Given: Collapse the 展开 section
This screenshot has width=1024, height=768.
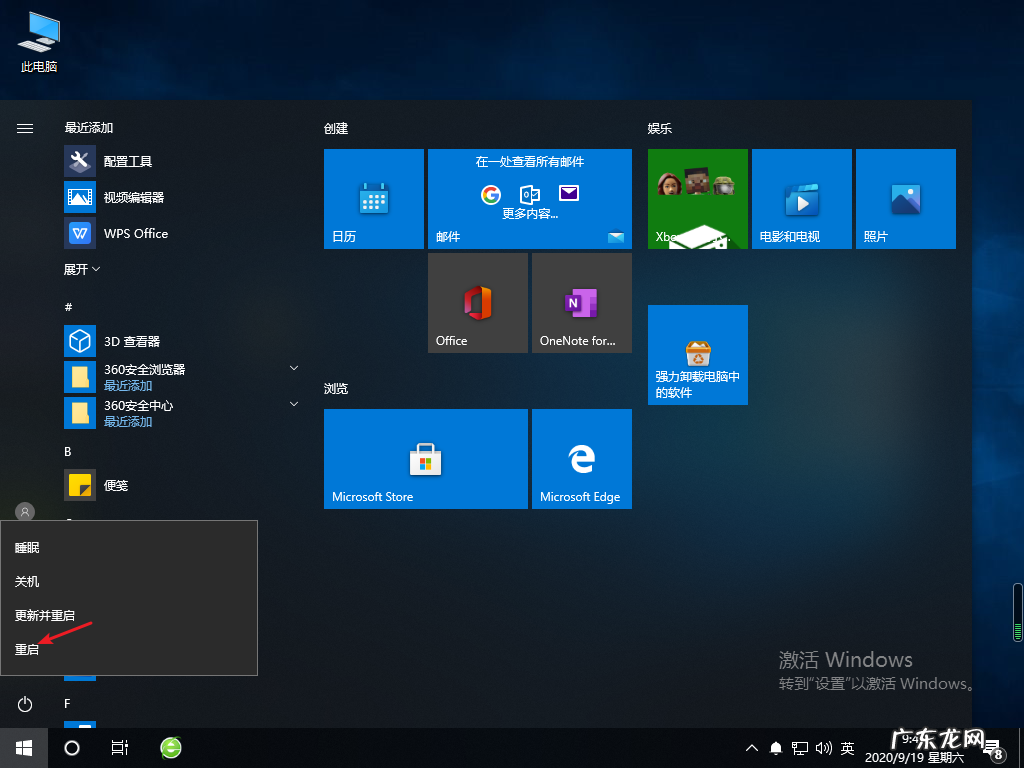Looking at the screenshot, I should (x=80, y=268).
